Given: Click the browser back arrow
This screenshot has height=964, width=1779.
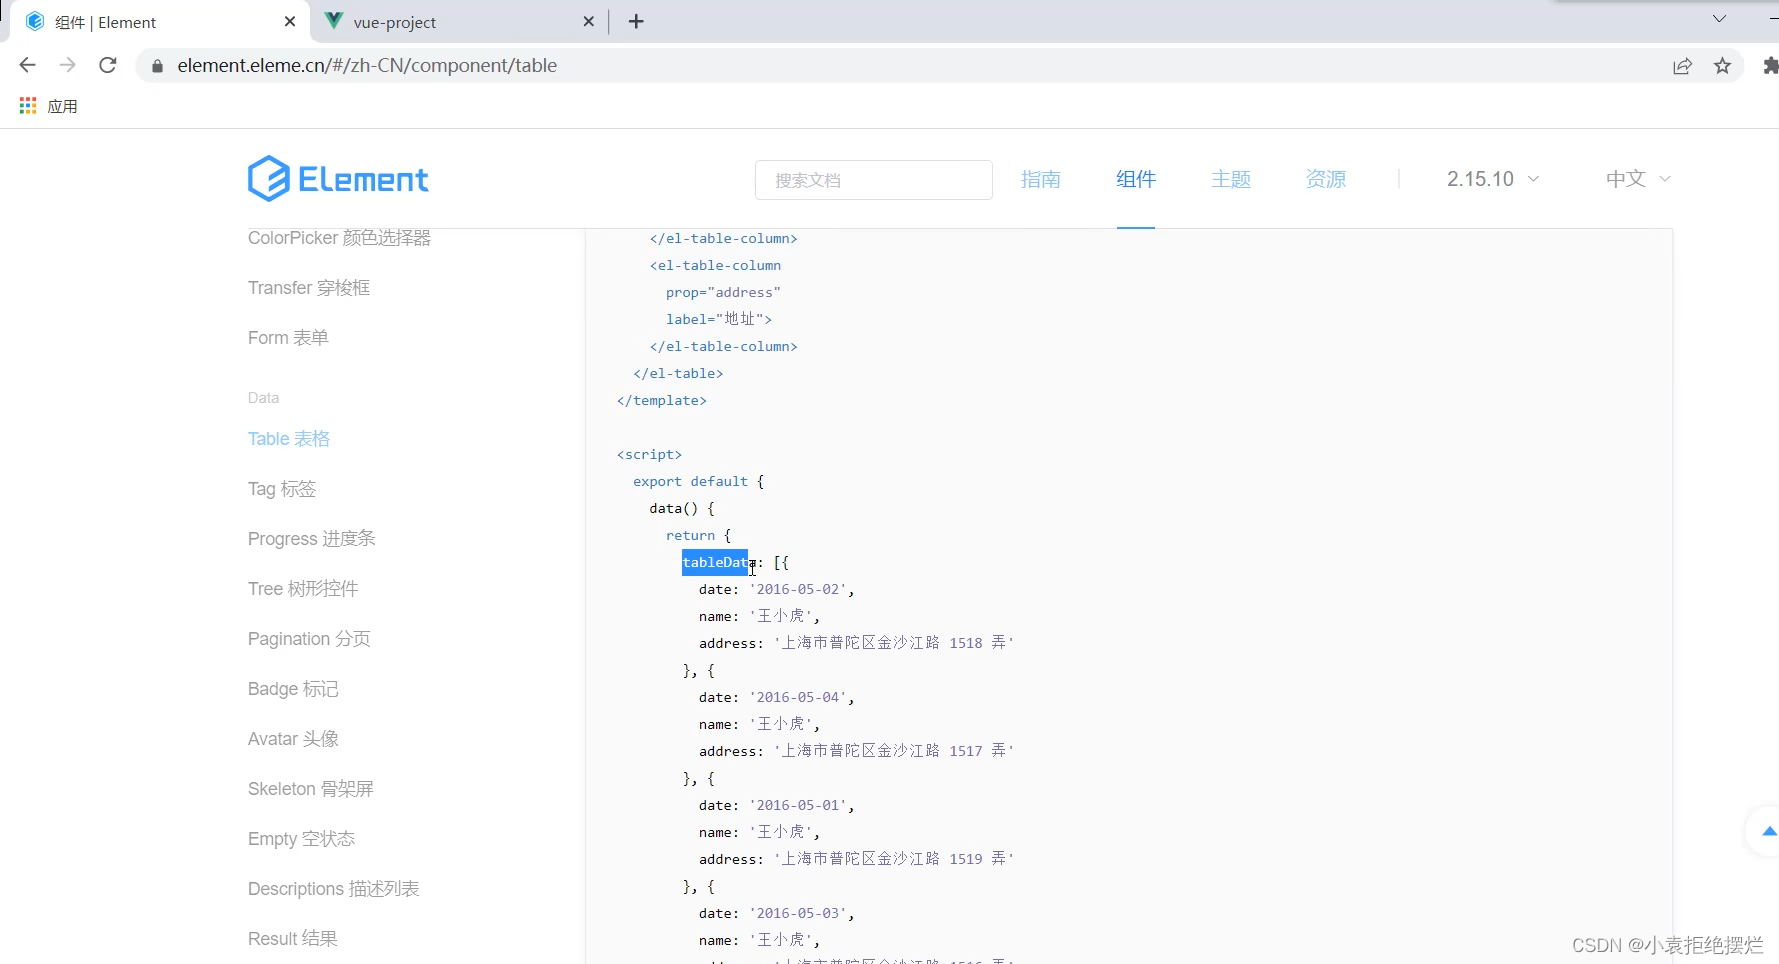Looking at the screenshot, I should tap(27, 65).
